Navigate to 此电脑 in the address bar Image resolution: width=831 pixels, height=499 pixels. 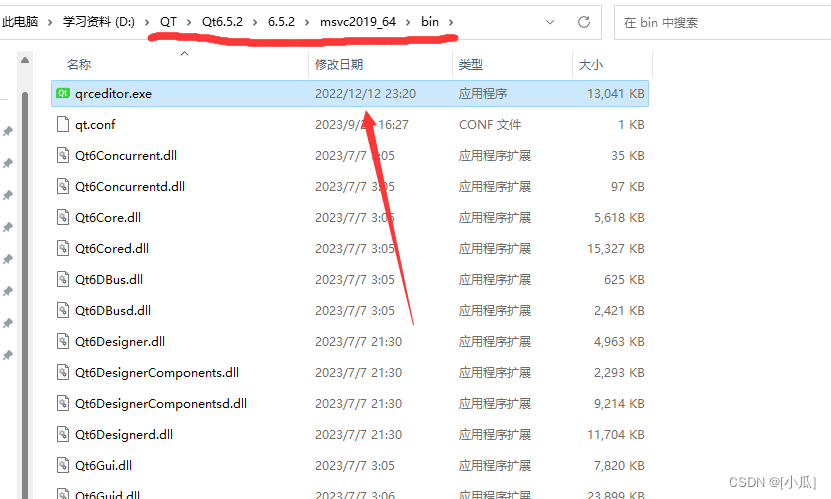[x=20, y=22]
